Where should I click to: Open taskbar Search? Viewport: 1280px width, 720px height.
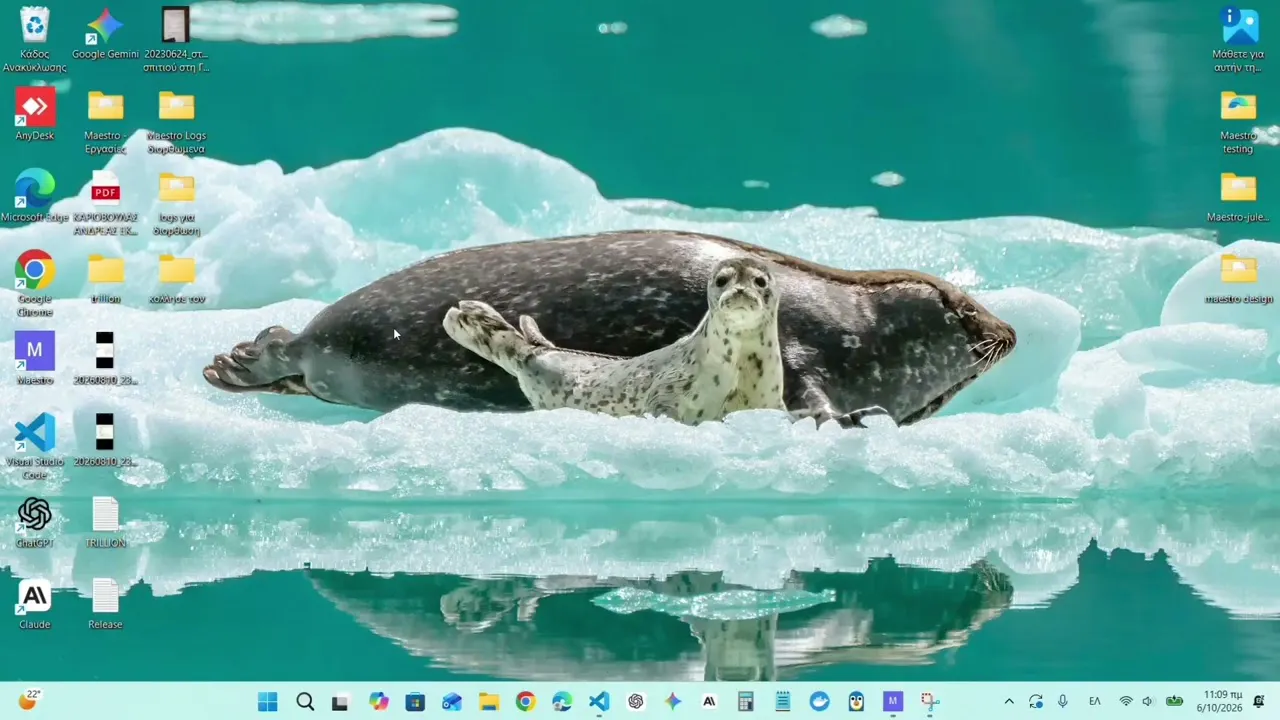[305, 702]
